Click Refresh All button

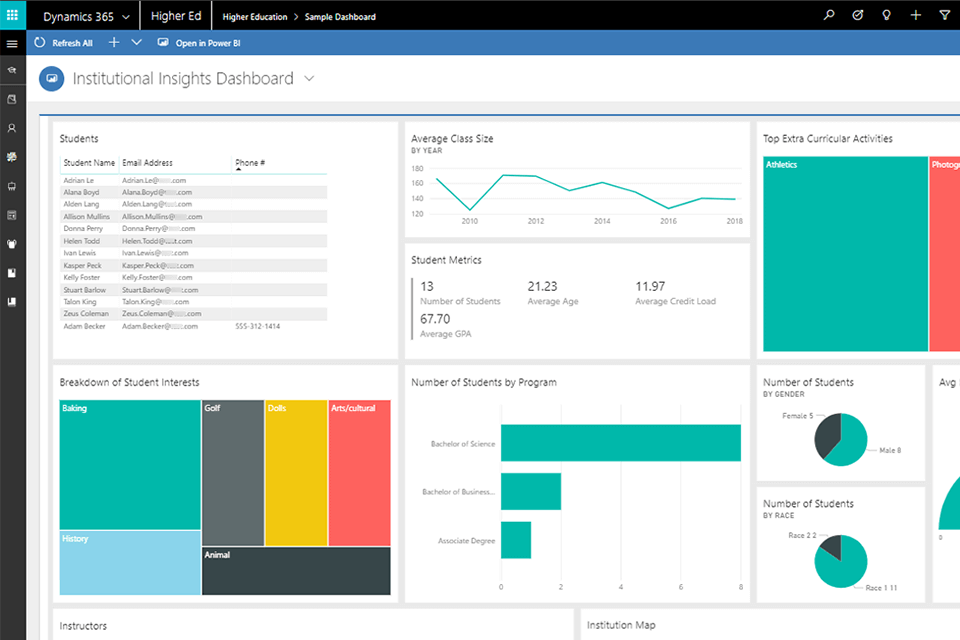[x=64, y=43]
